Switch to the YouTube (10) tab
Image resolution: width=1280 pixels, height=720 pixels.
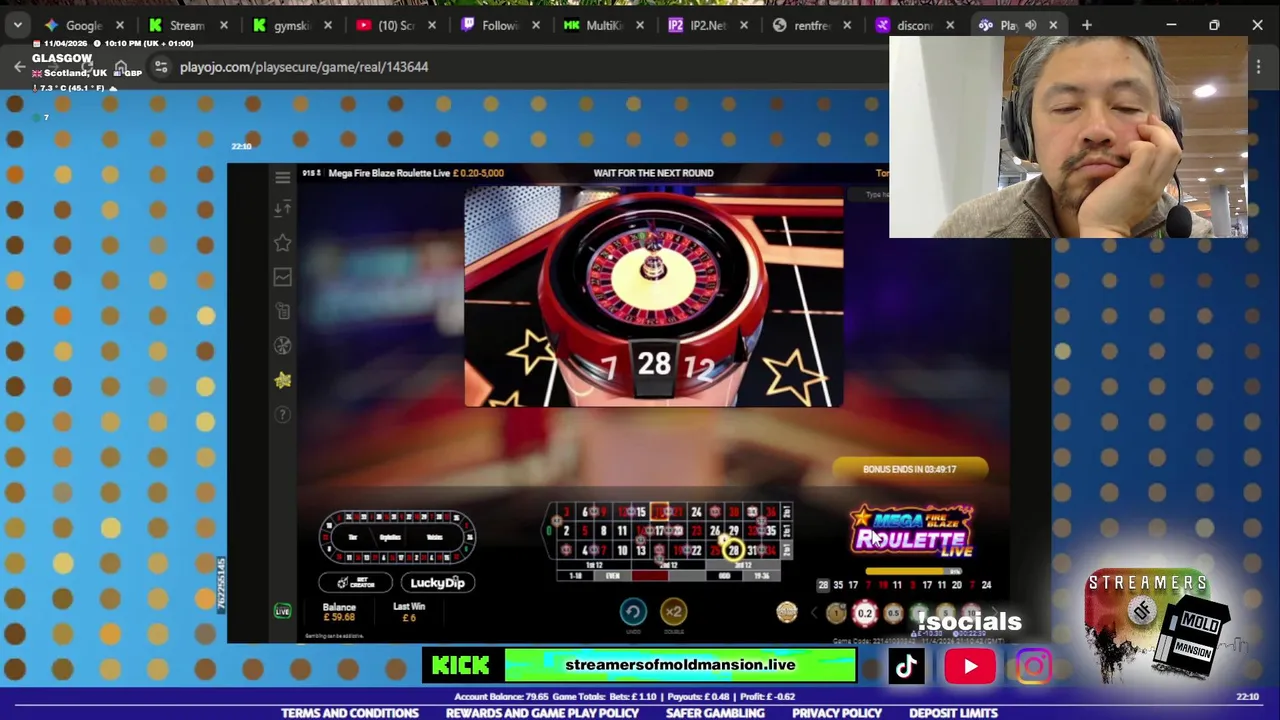tap(394, 25)
